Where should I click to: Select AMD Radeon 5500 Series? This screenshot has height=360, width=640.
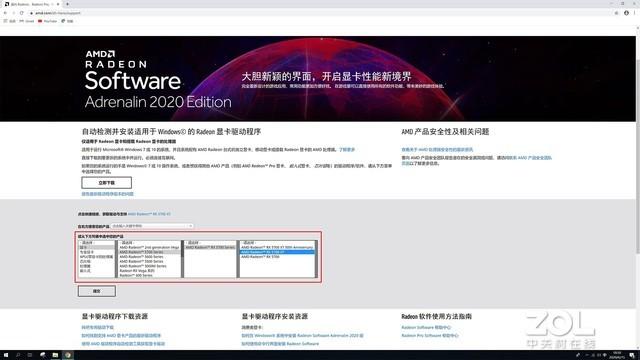click(149, 261)
